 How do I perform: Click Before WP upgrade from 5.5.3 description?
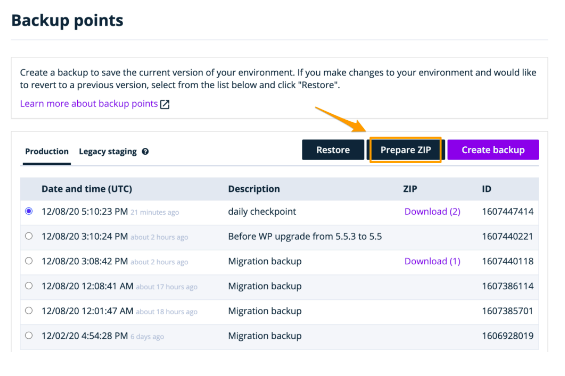point(305,236)
